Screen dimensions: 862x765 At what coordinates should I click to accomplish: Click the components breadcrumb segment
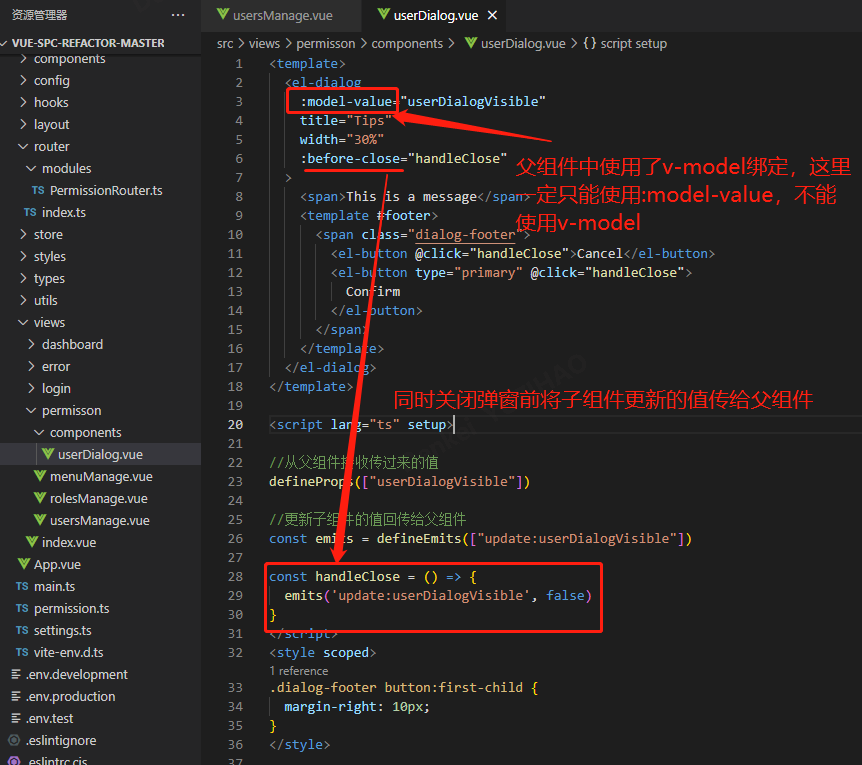(x=407, y=43)
